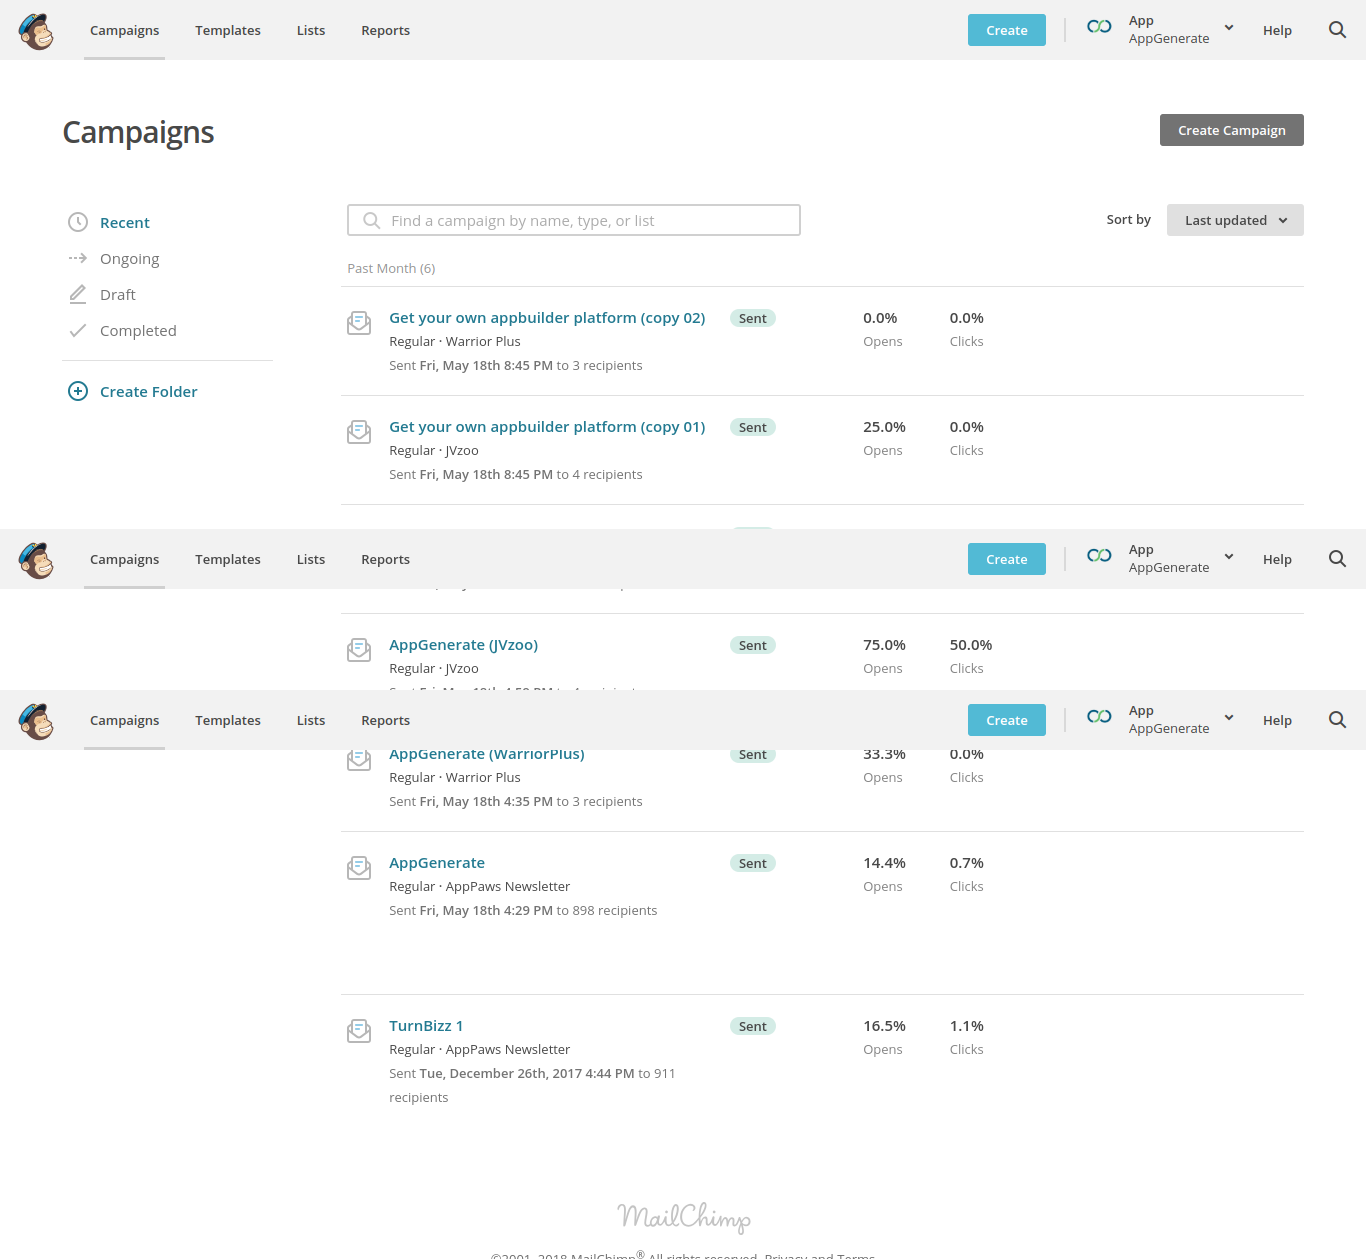
Task: Focus the Find a campaign search field
Action: pyautogui.click(x=574, y=220)
